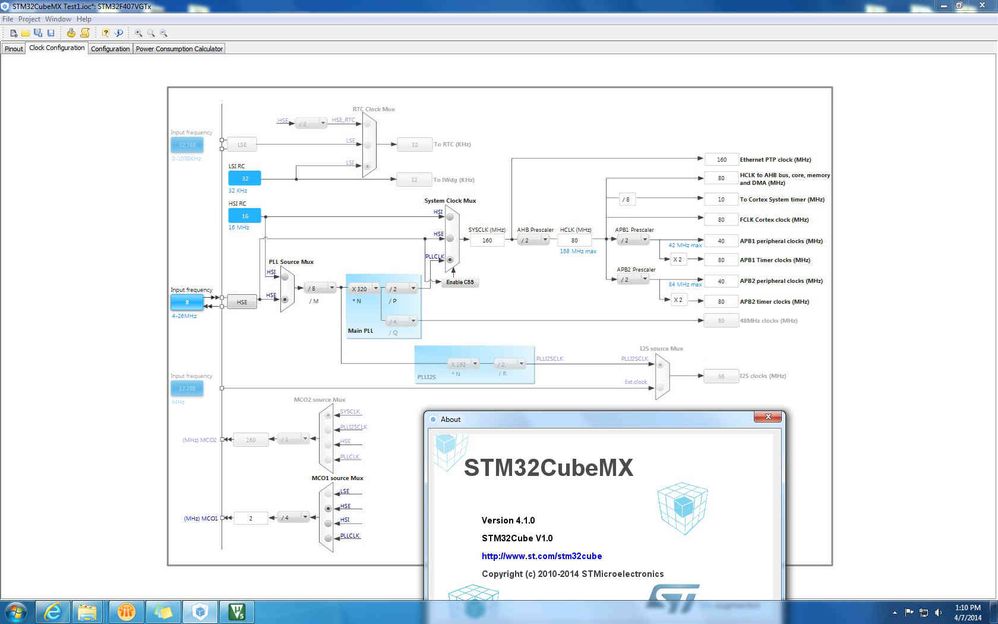Open File Explorer from the taskbar
Viewport: 998px width, 624px height.
click(x=88, y=612)
